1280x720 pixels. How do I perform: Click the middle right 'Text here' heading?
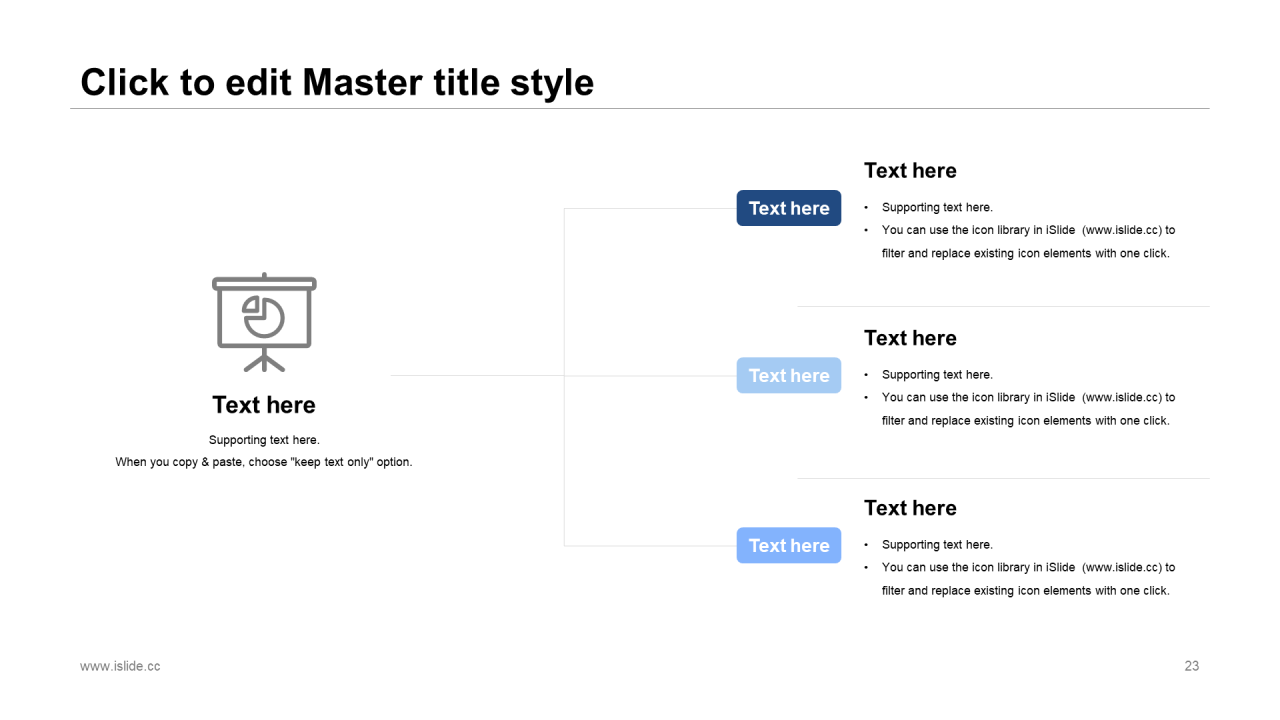pos(910,338)
